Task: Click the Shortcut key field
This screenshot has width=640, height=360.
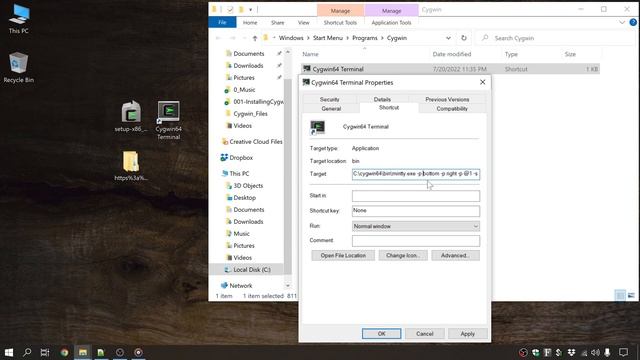Action: (x=416, y=211)
